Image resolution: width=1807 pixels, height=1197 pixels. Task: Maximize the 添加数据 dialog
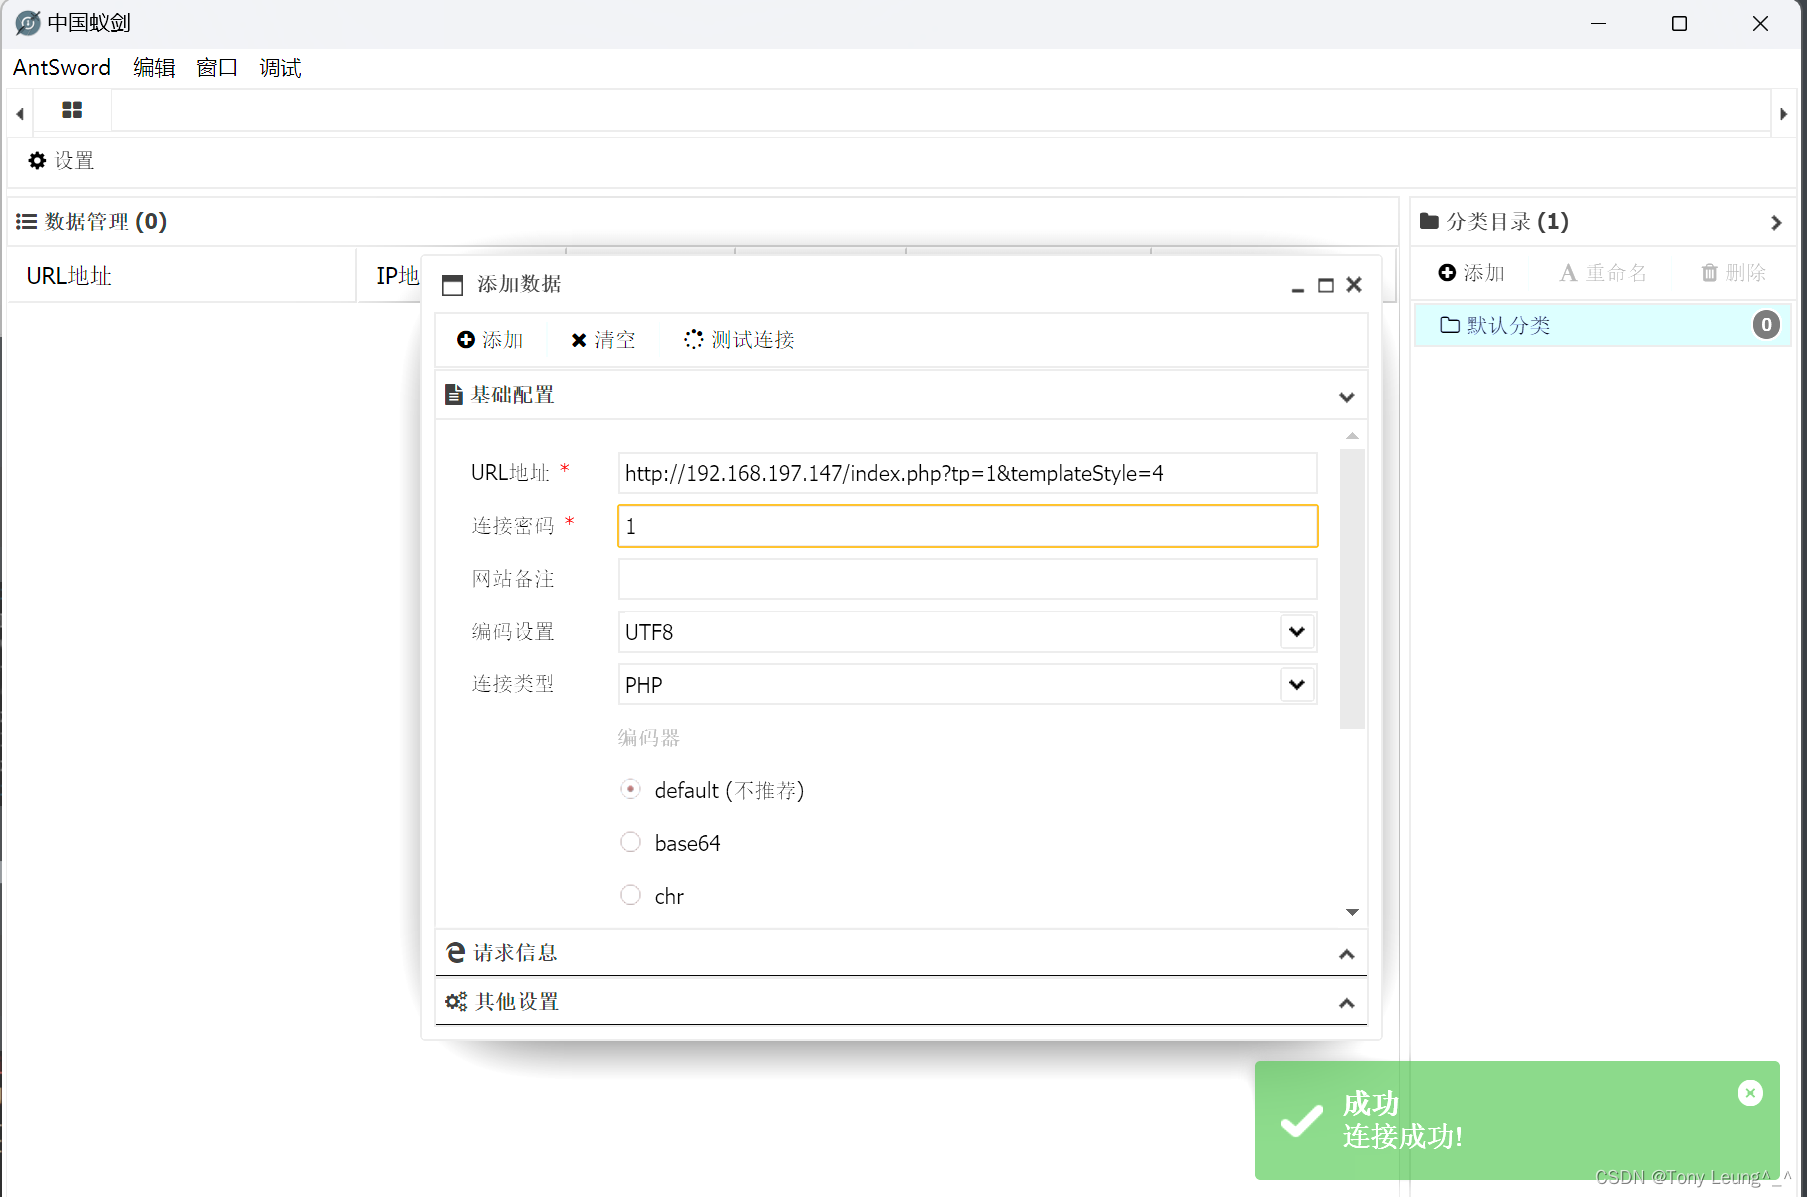click(1326, 285)
